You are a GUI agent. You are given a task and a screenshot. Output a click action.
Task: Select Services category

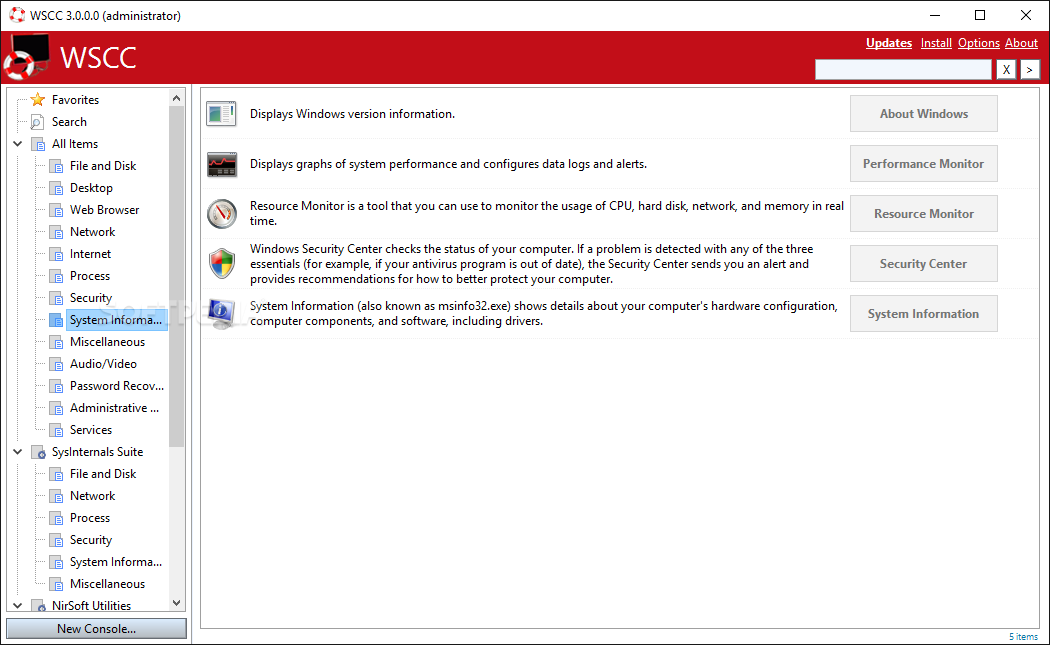[x=91, y=431]
